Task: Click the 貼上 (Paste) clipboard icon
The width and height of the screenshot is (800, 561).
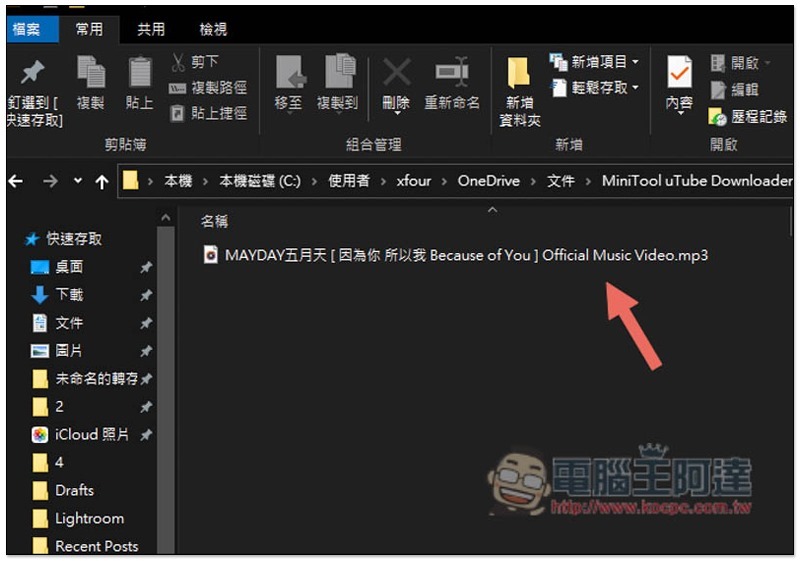Action: (x=140, y=72)
